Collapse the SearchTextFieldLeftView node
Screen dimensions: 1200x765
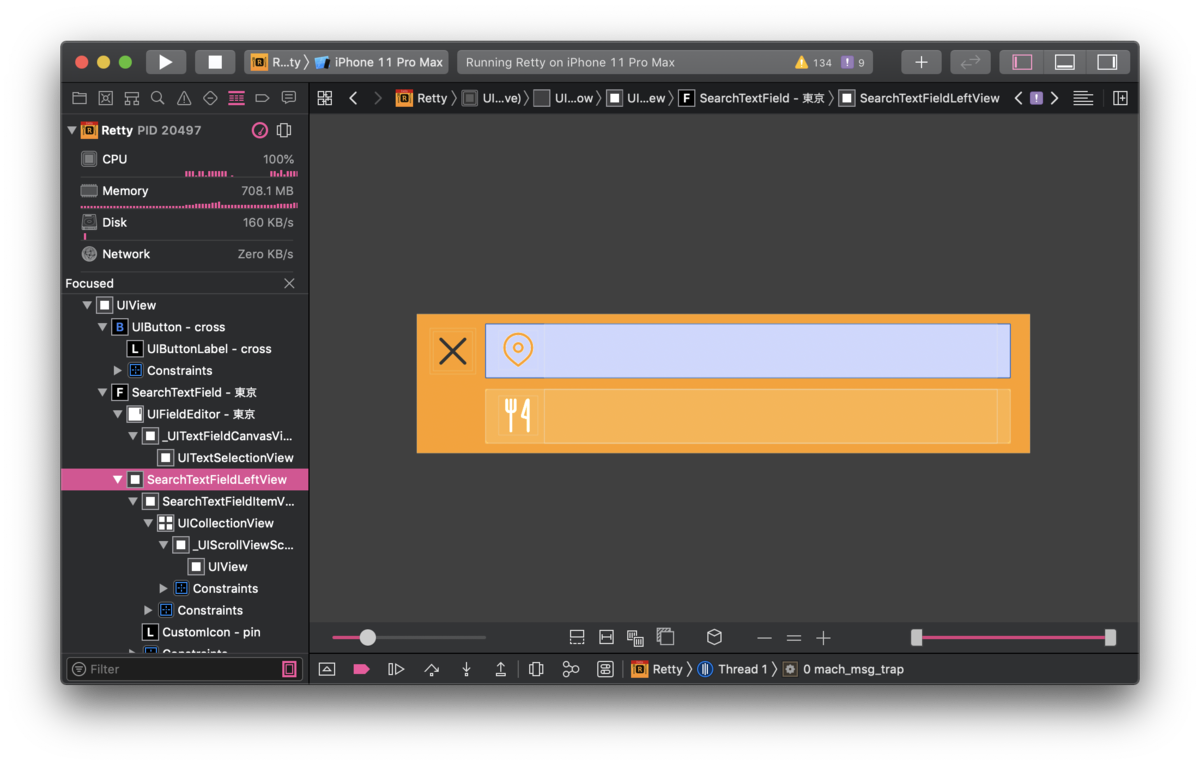[x=118, y=480]
